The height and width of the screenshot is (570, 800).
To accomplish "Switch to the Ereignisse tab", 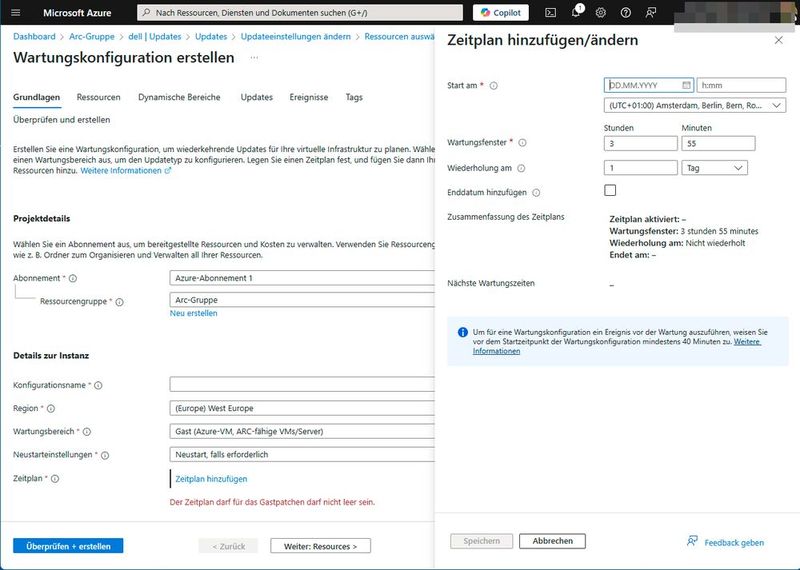I will coord(309,97).
